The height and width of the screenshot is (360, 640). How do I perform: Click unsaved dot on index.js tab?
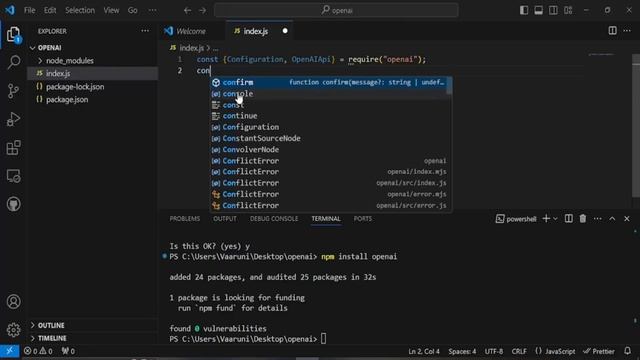point(285,31)
